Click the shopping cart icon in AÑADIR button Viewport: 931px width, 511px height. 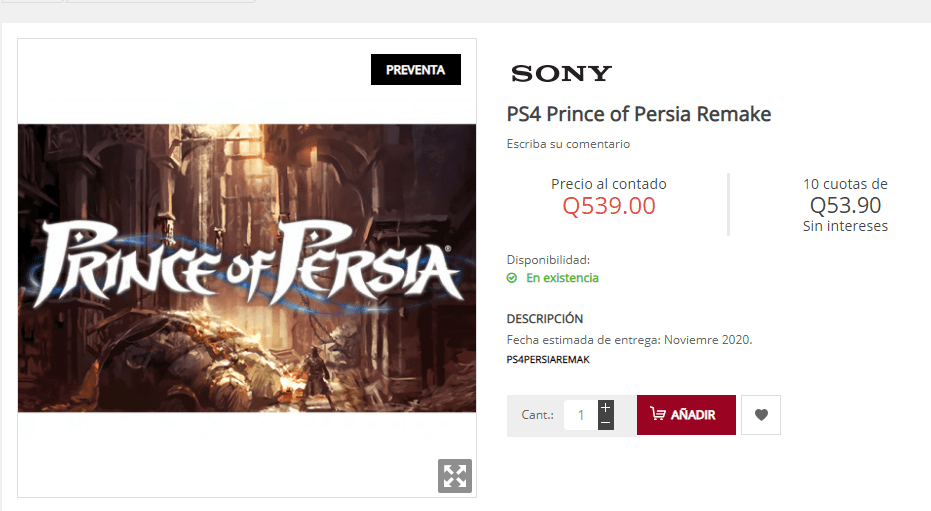click(658, 414)
